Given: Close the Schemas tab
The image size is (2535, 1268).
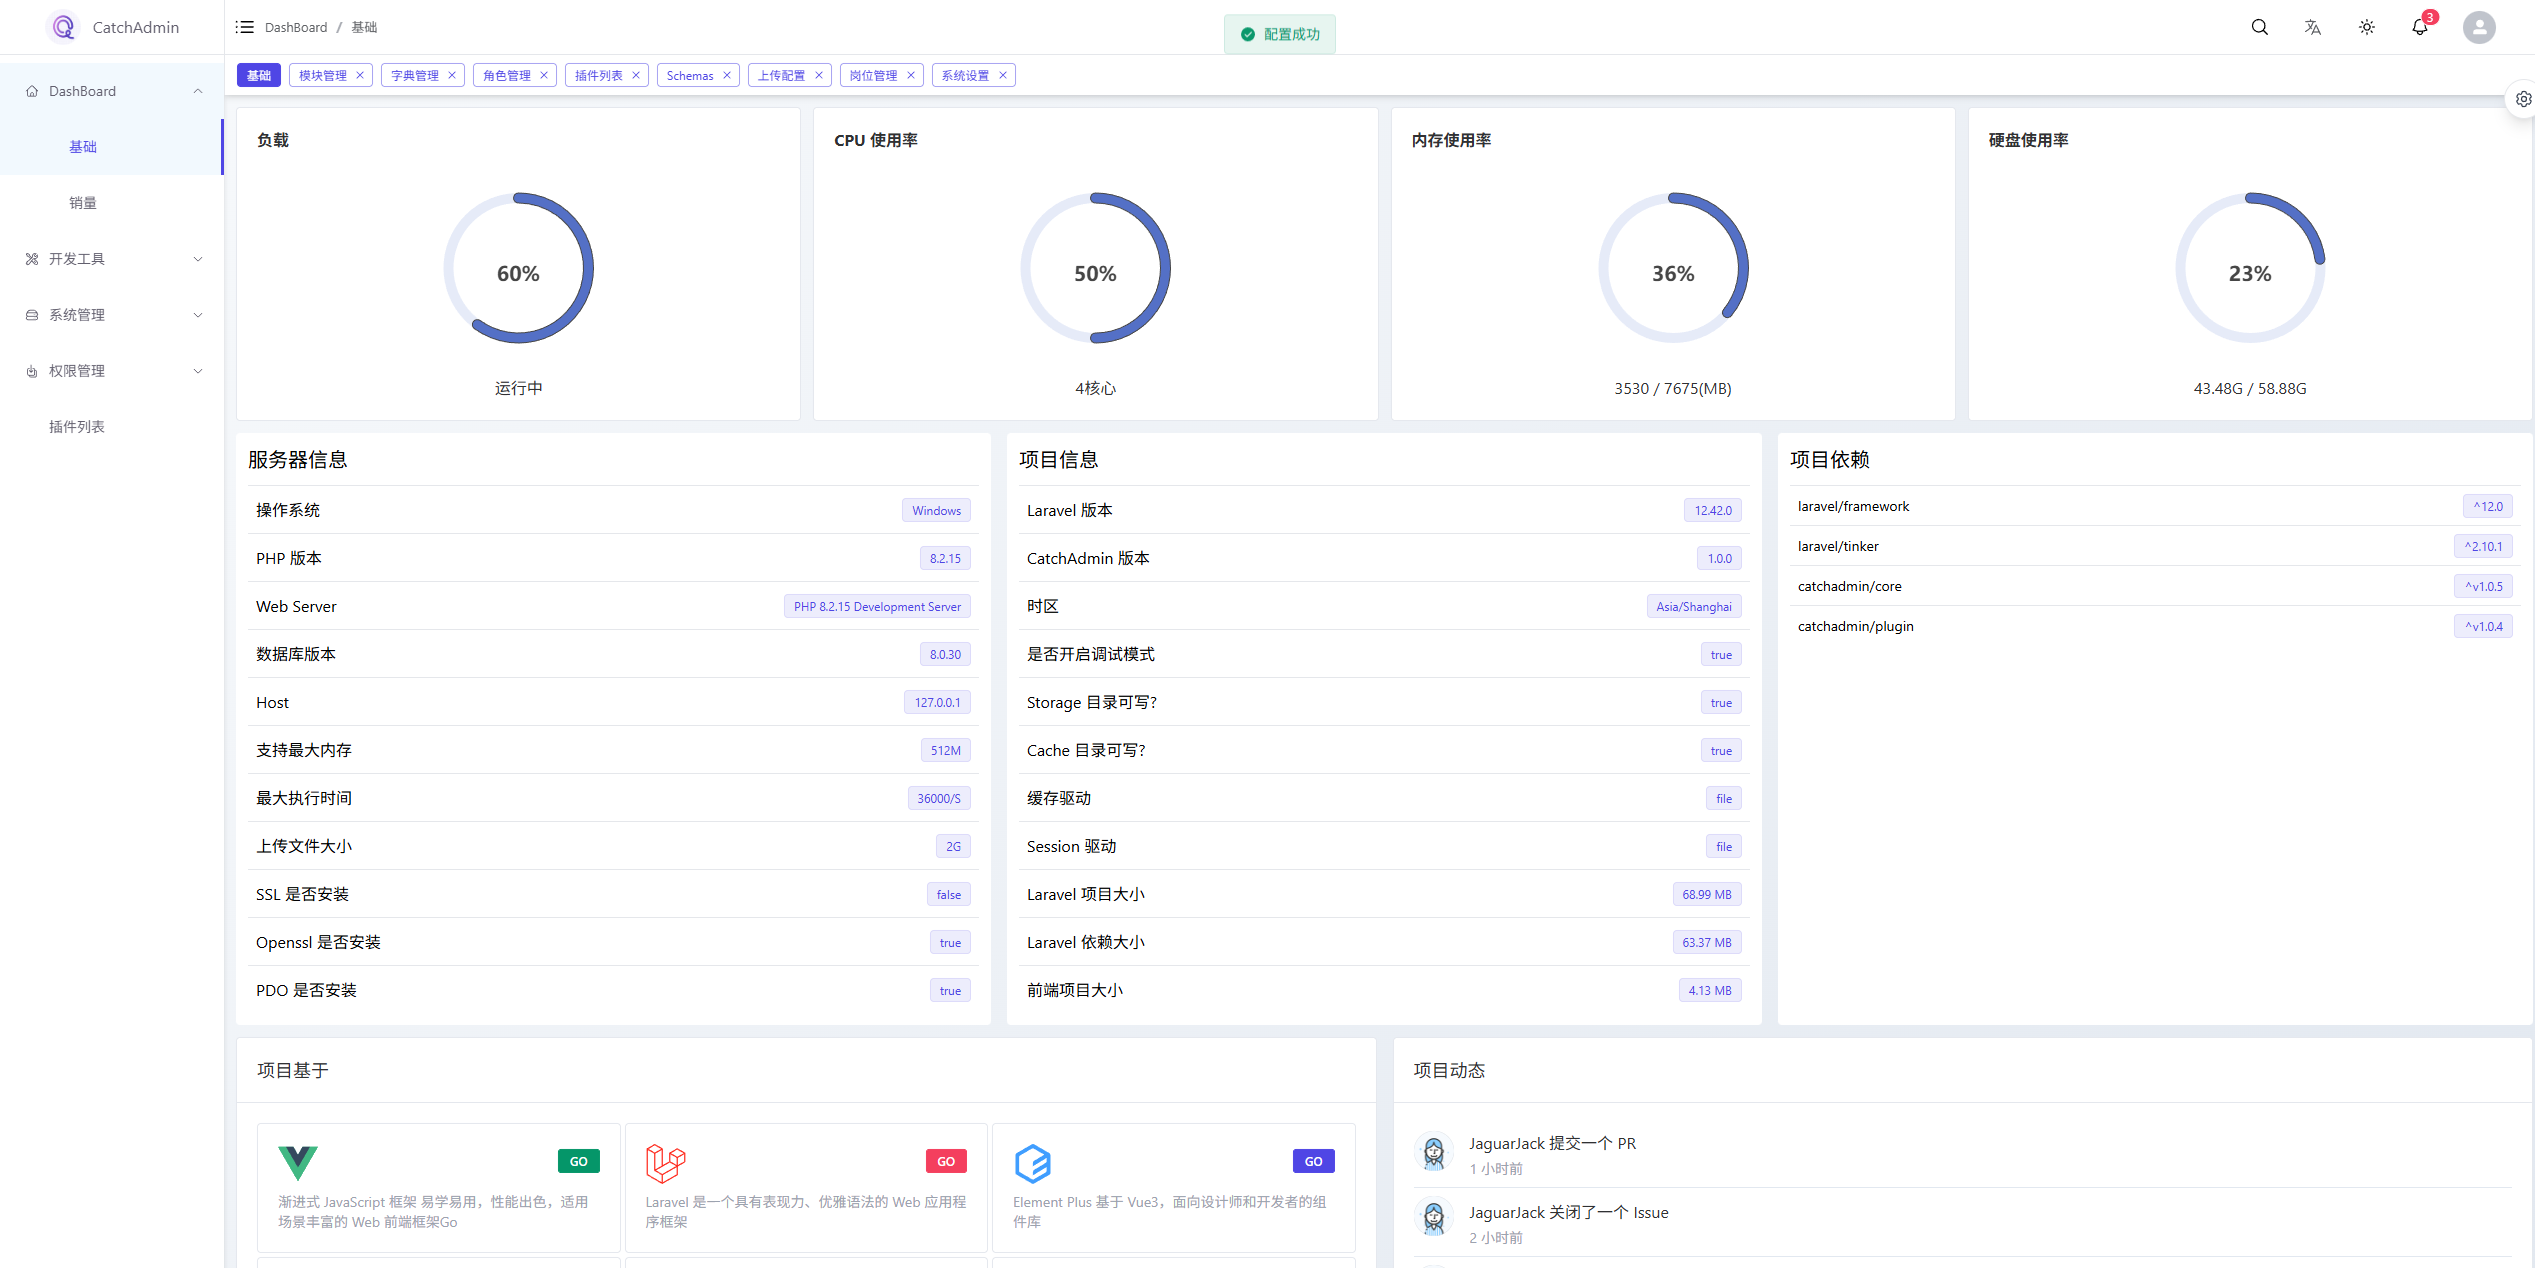Looking at the screenshot, I should point(728,75).
